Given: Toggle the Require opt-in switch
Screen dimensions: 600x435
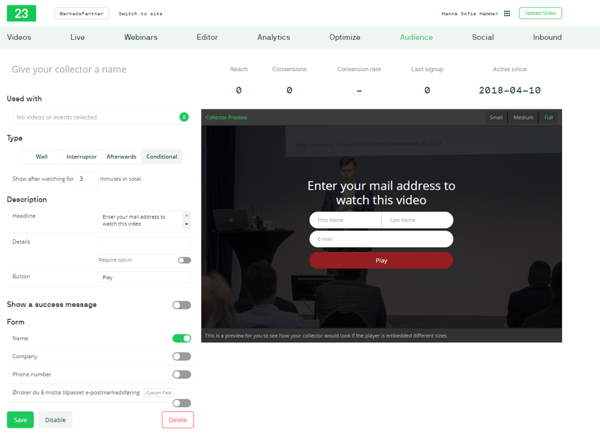Looking at the screenshot, I should tap(184, 260).
